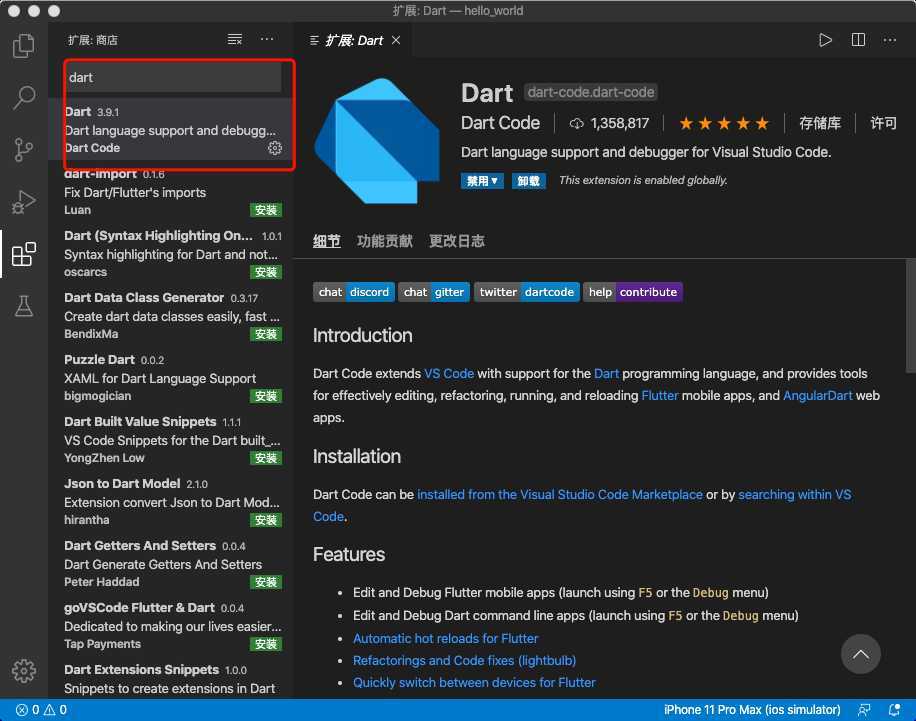The height and width of the screenshot is (721, 916).
Task: Install the Puzzle Dart extension
Action: [266, 396]
